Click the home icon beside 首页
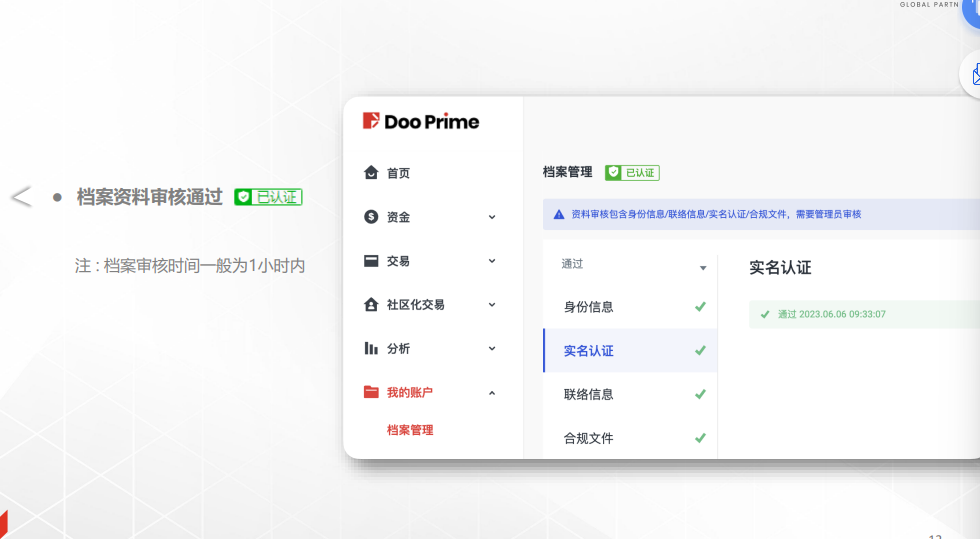Image resolution: width=980 pixels, height=539 pixels. tap(371, 173)
